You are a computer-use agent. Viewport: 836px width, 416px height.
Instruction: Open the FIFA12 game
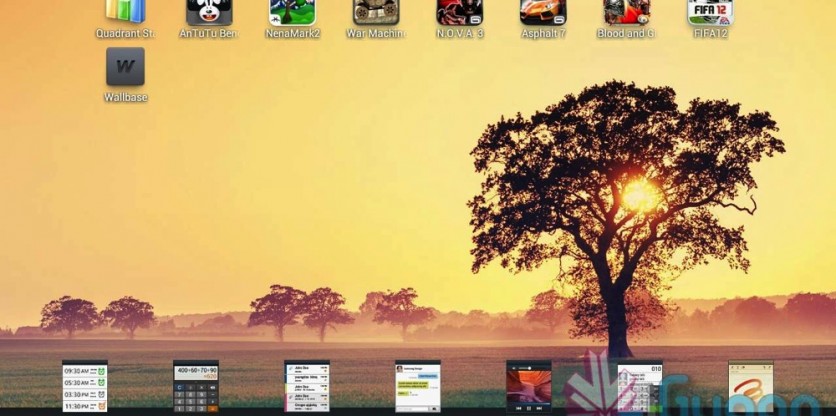710,12
